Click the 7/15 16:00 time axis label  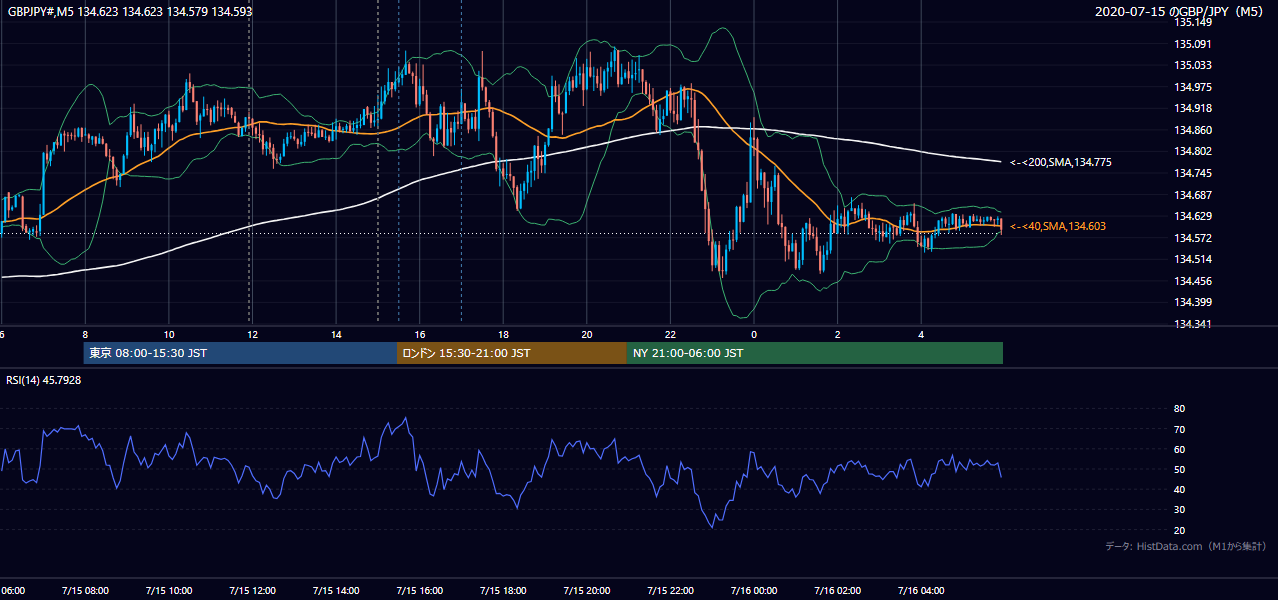419,590
